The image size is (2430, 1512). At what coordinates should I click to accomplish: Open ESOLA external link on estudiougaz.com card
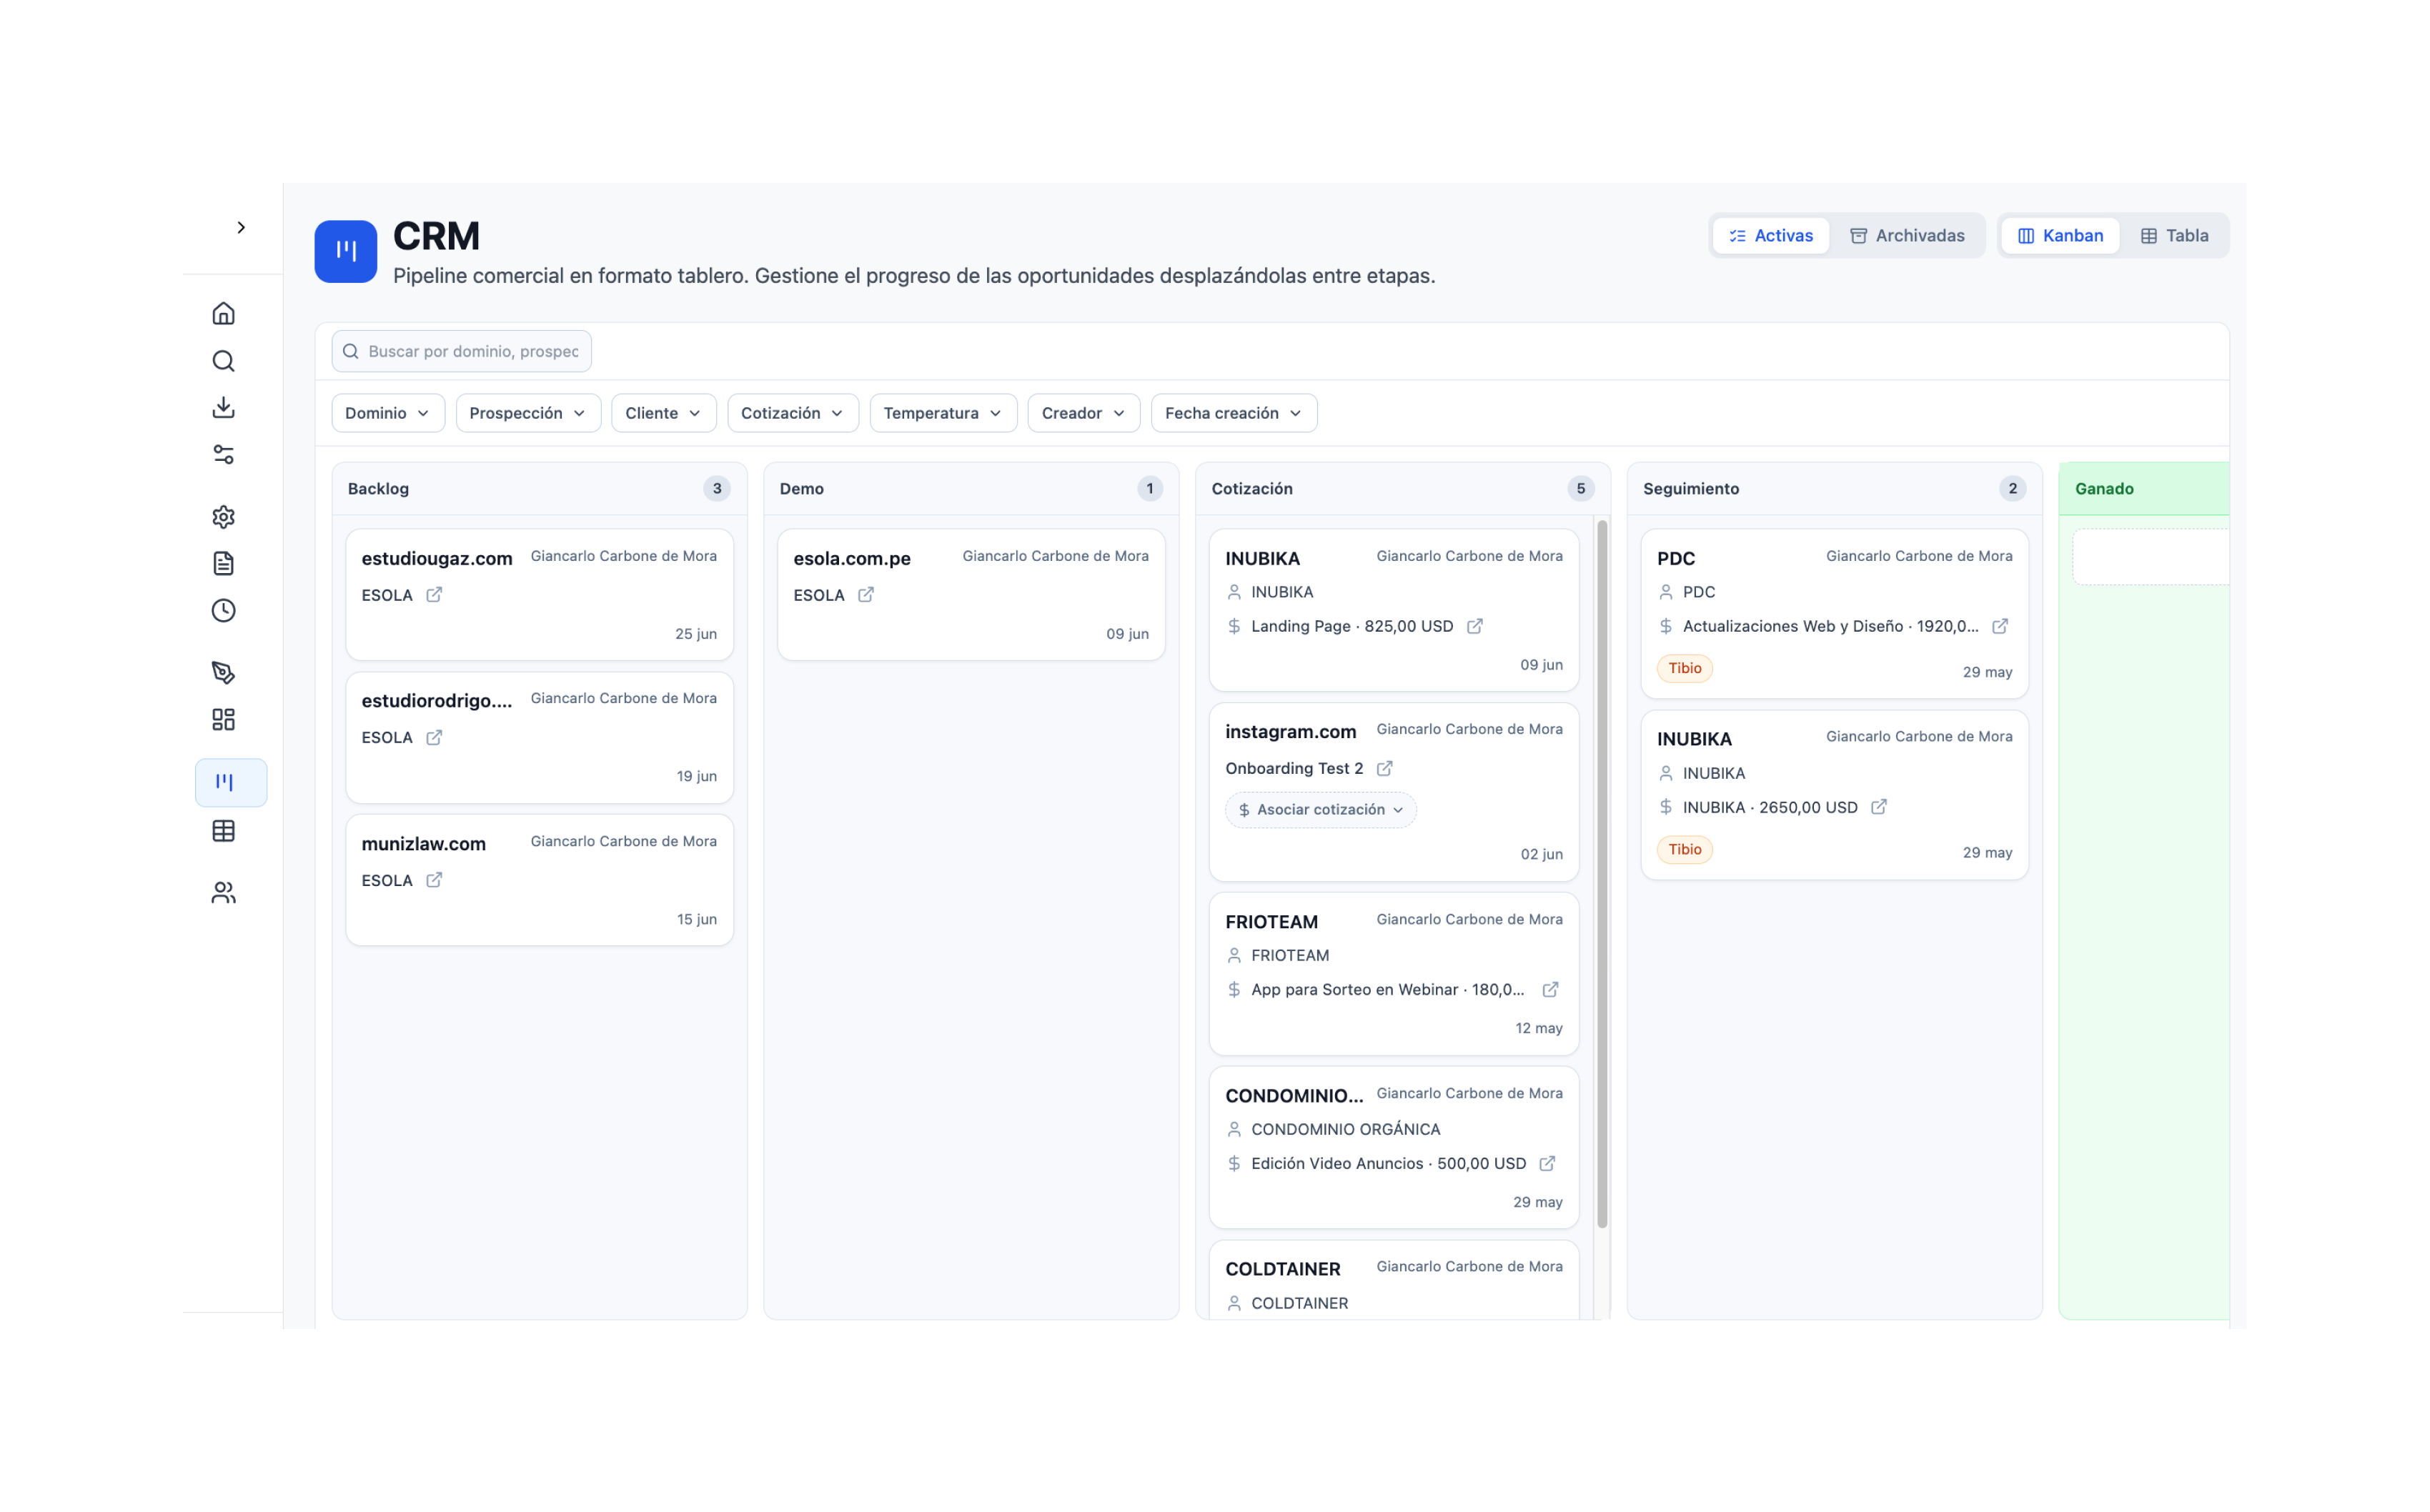point(434,595)
